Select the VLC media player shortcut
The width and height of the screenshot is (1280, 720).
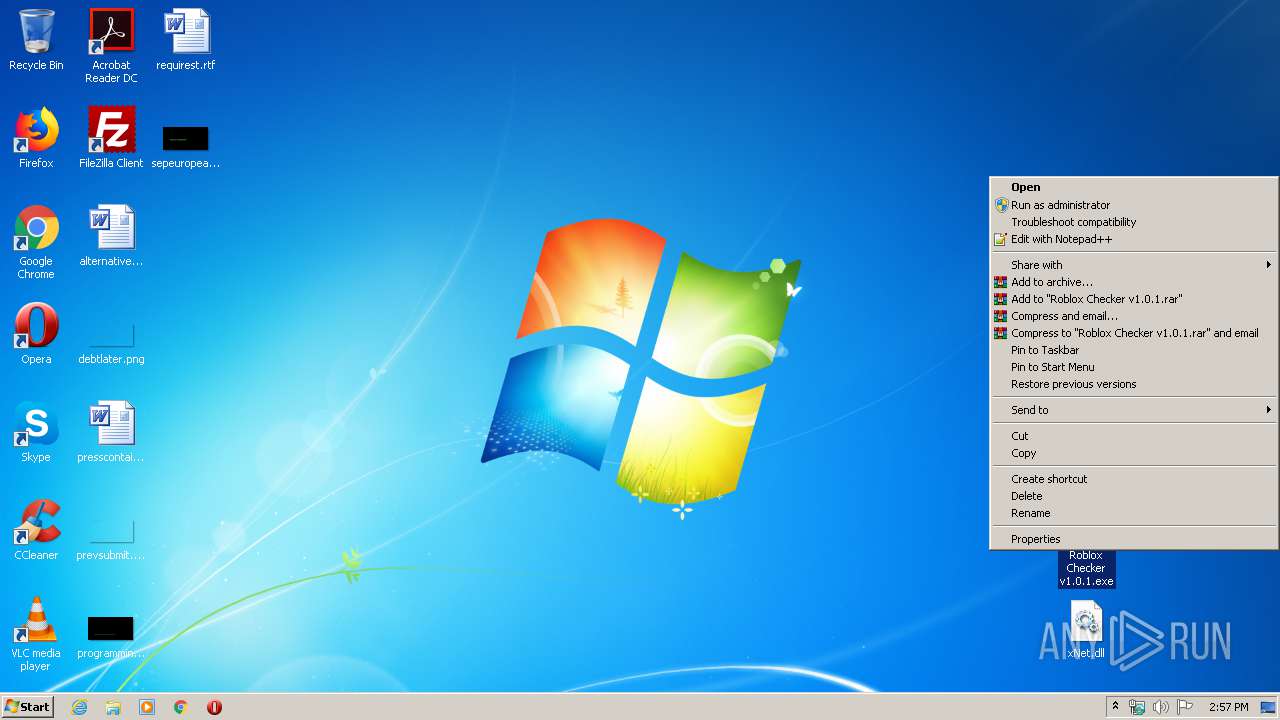(36, 634)
